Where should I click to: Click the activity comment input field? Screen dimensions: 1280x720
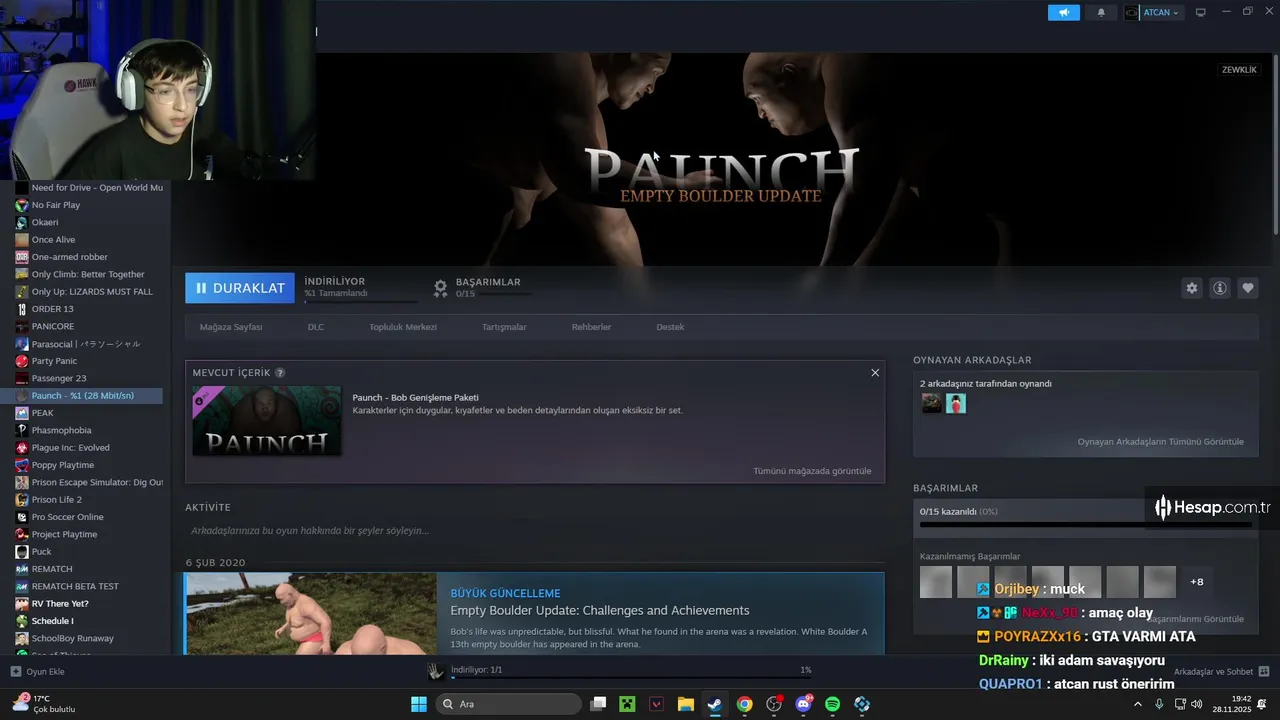pyautogui.click(x=535, y=531)
